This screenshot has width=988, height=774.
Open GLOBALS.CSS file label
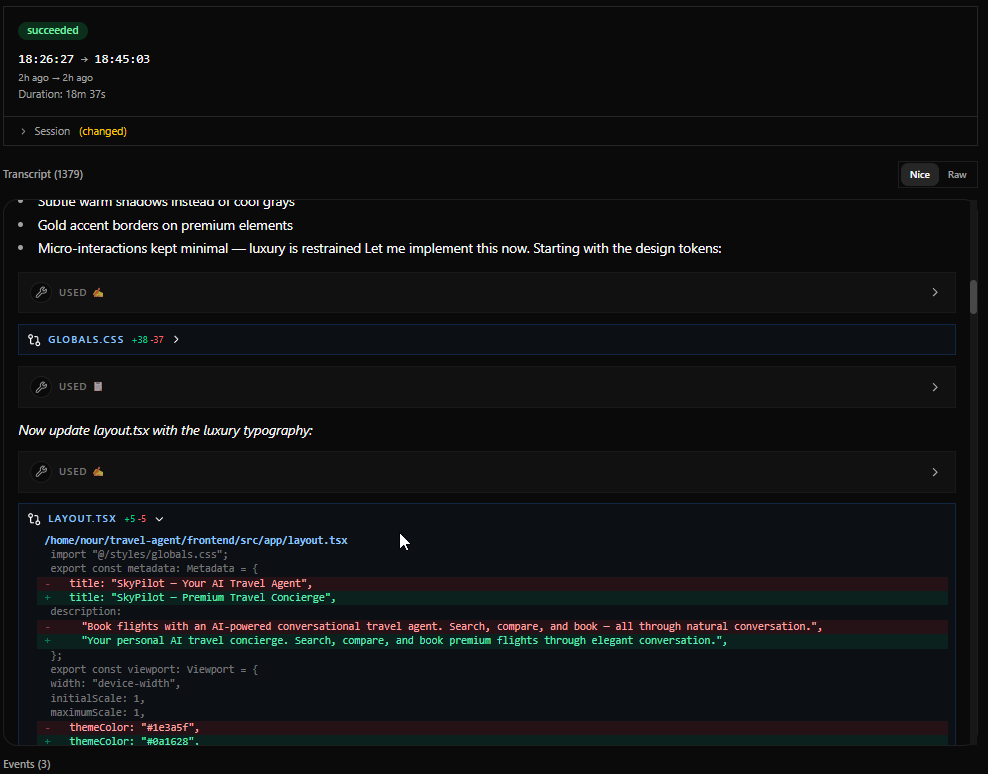point(86,340)
